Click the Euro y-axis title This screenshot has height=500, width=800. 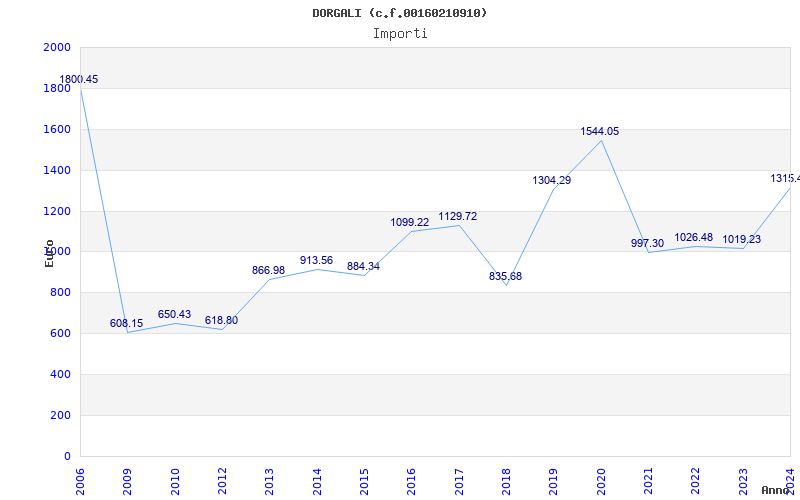pyautogui.click(x=49, y=253)
